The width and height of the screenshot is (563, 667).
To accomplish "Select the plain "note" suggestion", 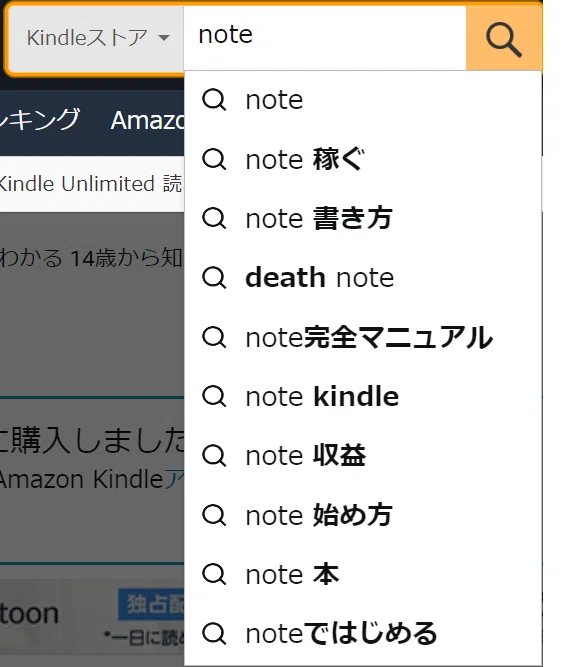I will pos(363,100).
